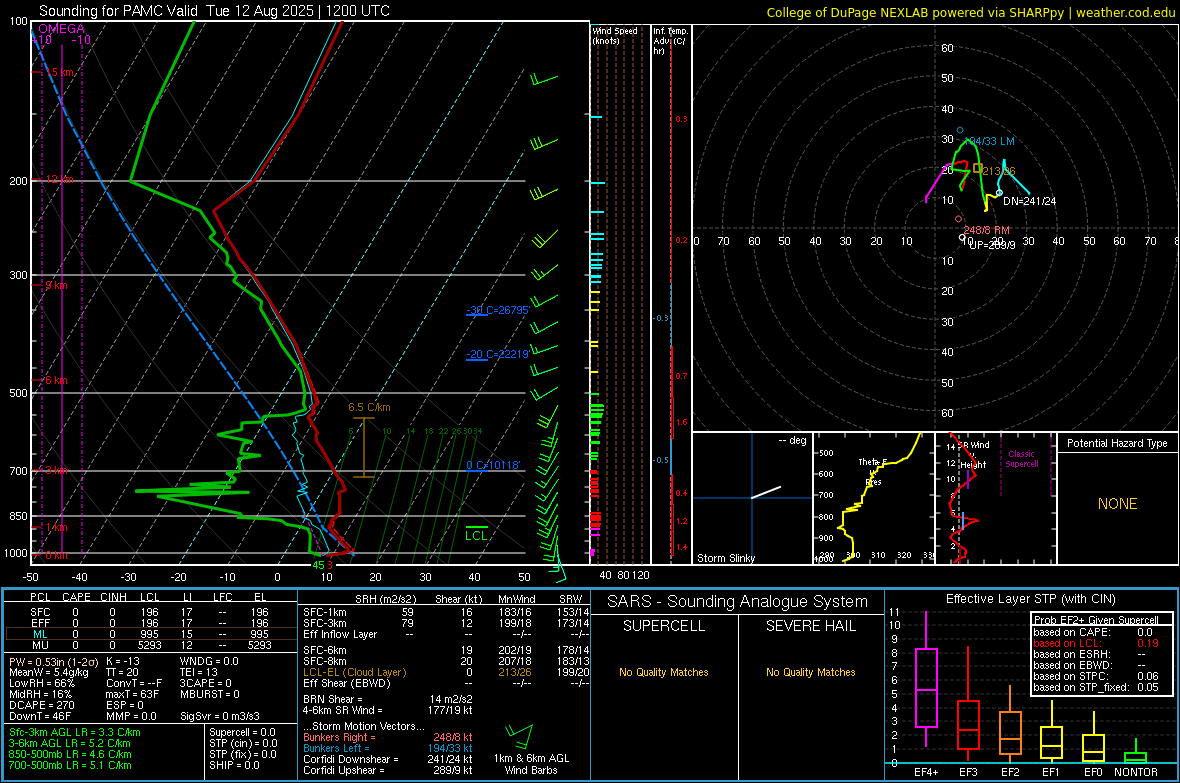Image resolution: width=1180 pixels, height=783 pixels.
Task: Click the red 'Bunkers Right' storm motion
Action: 388,737
